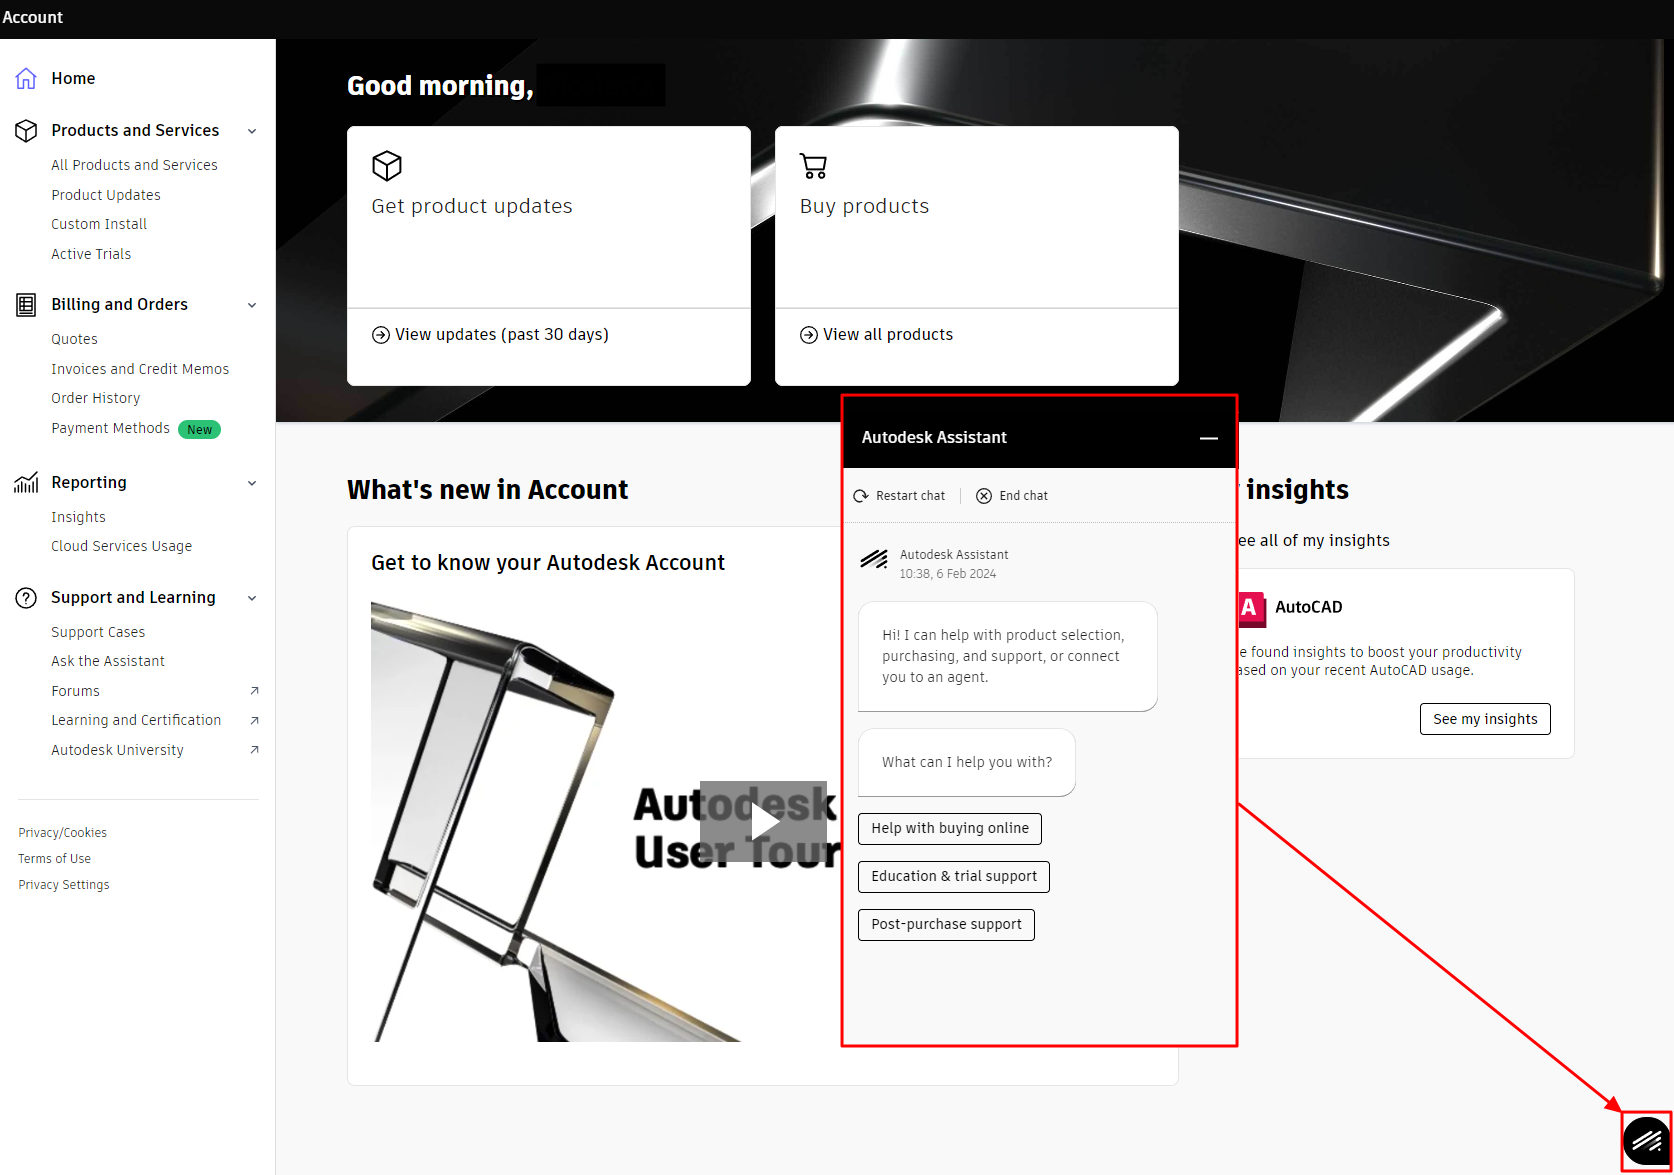The image size is (1674, 1175).
Task: Click the AutoCAD product logo icon
Action: (1252, 608)
